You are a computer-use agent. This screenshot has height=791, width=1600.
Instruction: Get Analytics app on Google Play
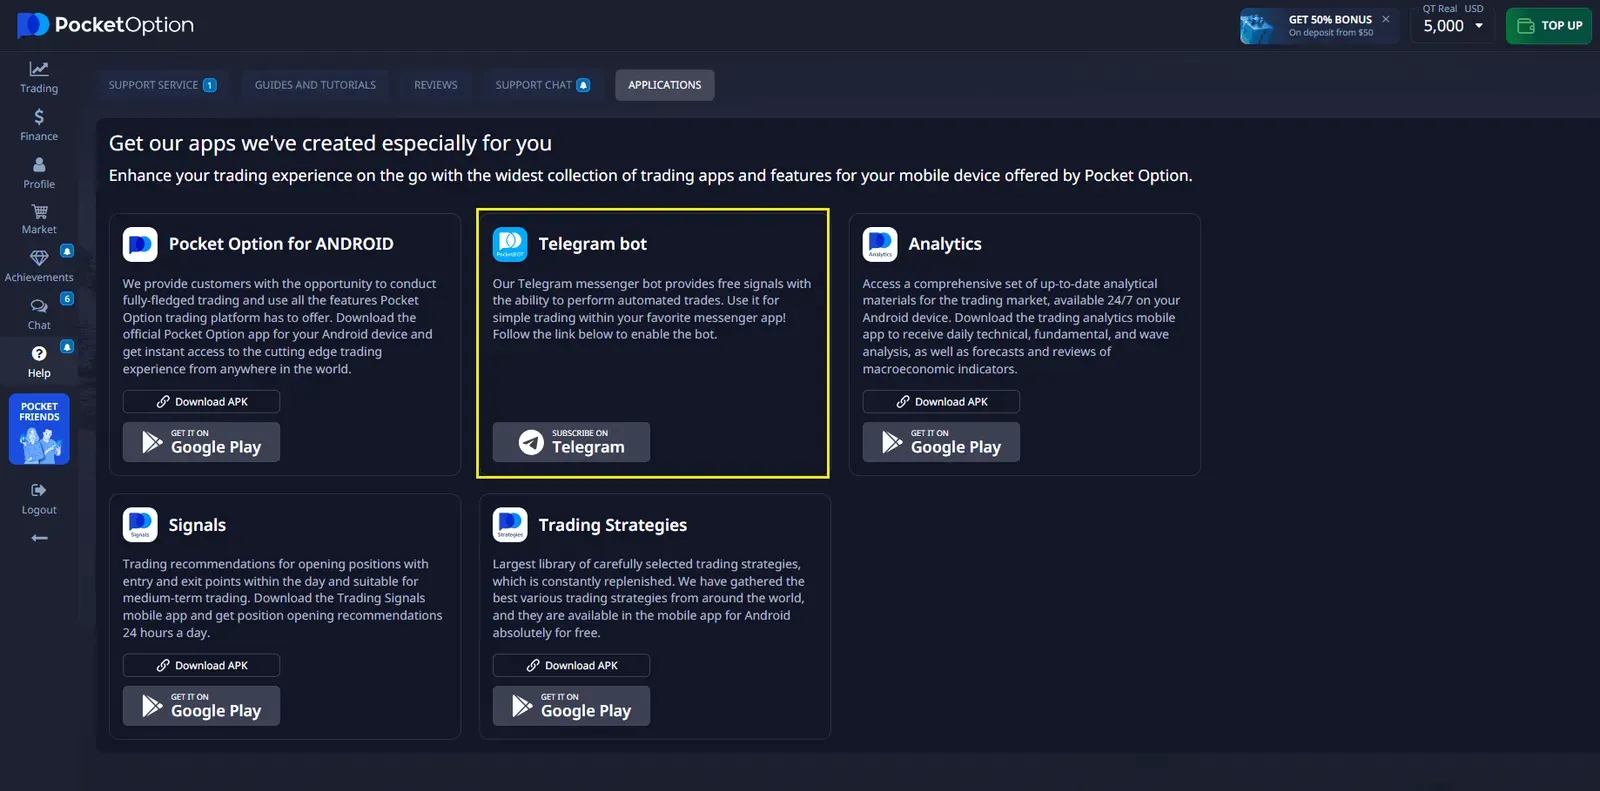pyautogui.click(x=941, y=442)
